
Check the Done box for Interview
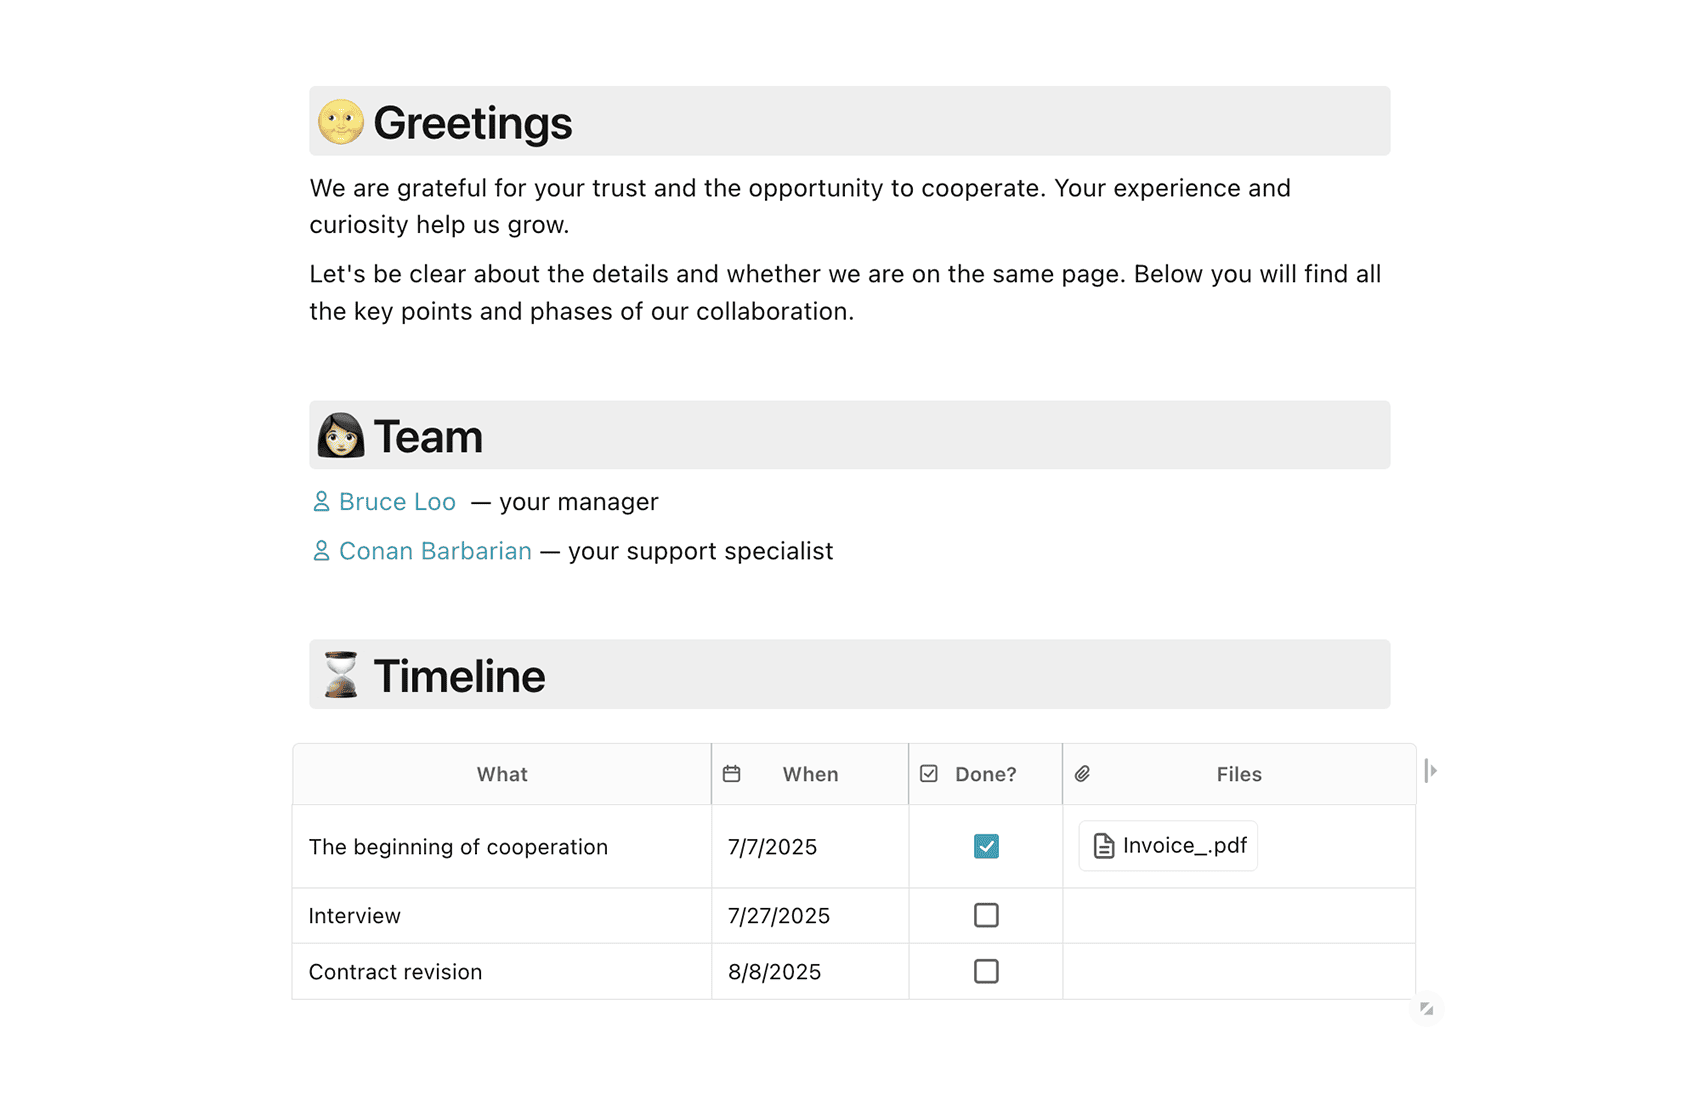[986, 915]
